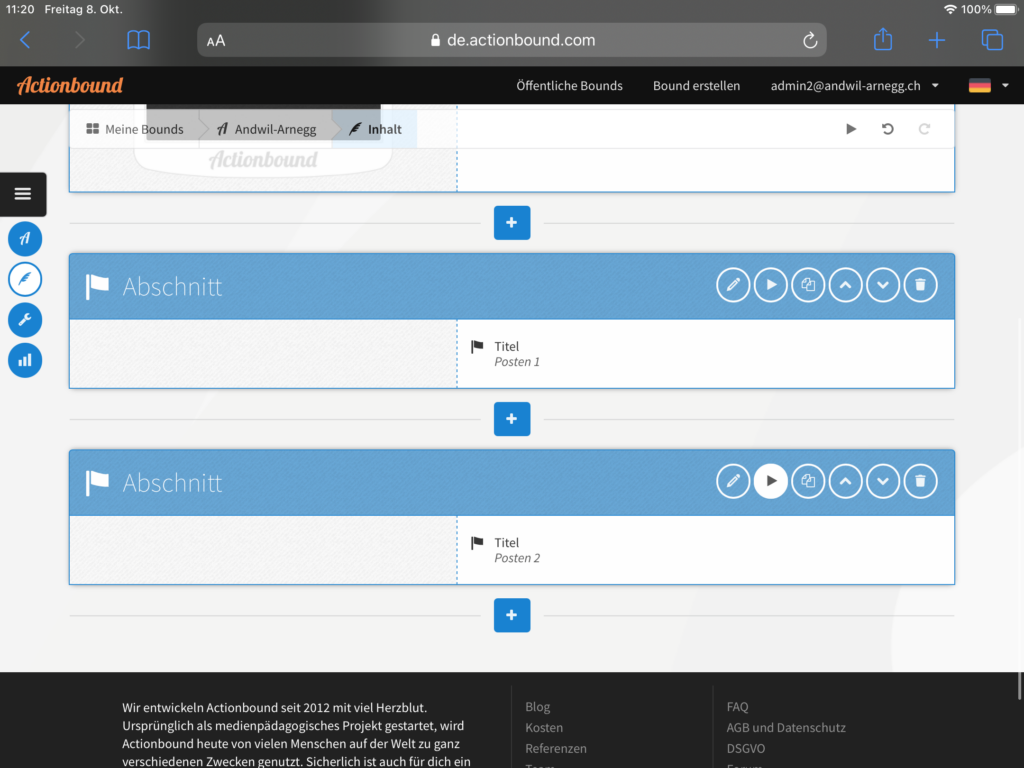Viewport: 1024px width, 768px height.
Task: Click the pencil edit icon of Posten 1 section
Action: click(733, 285)
